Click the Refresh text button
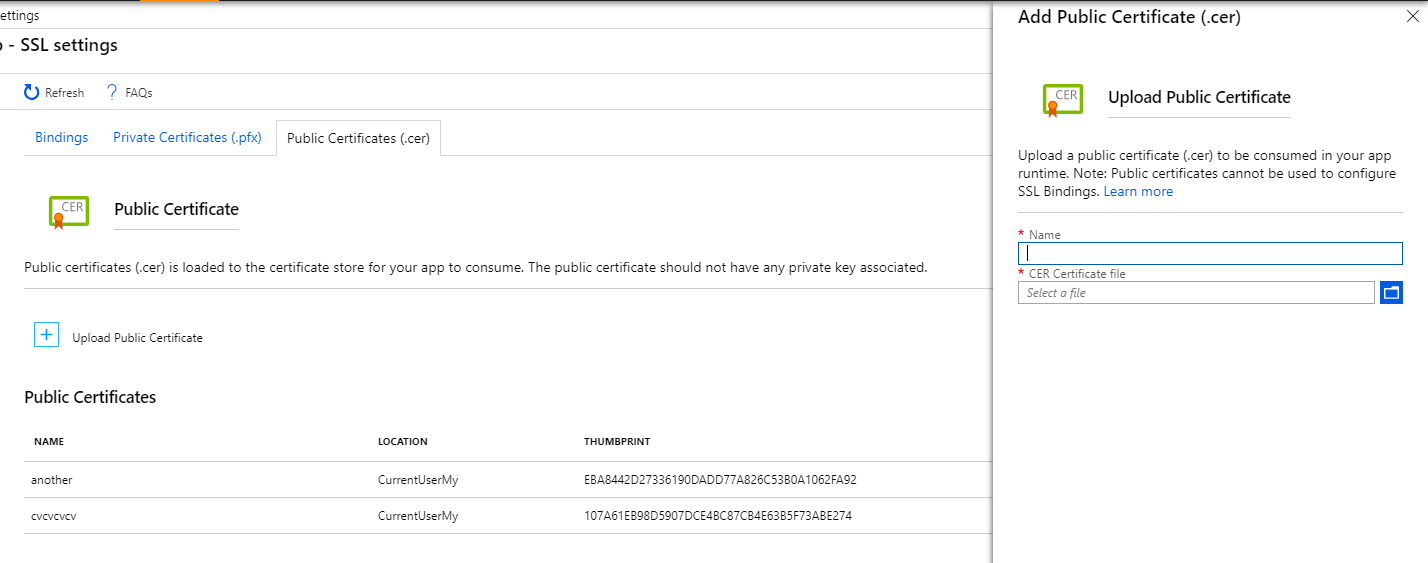Image resolution: width=1428 pixels, height=563 pixels. (x=65, y=93)
